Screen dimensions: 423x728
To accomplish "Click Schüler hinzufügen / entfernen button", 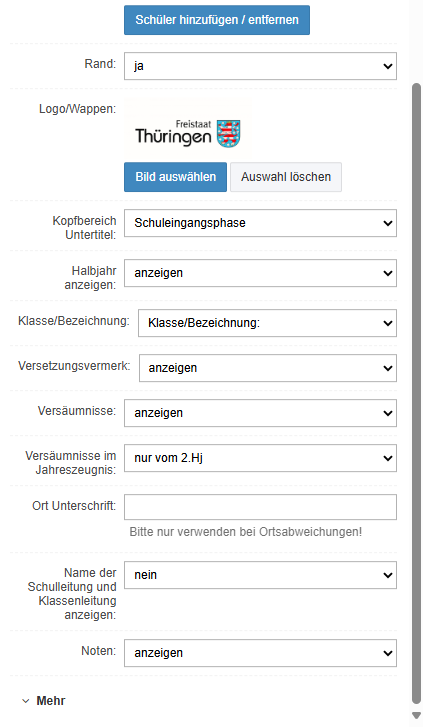I will click(216, 20).
